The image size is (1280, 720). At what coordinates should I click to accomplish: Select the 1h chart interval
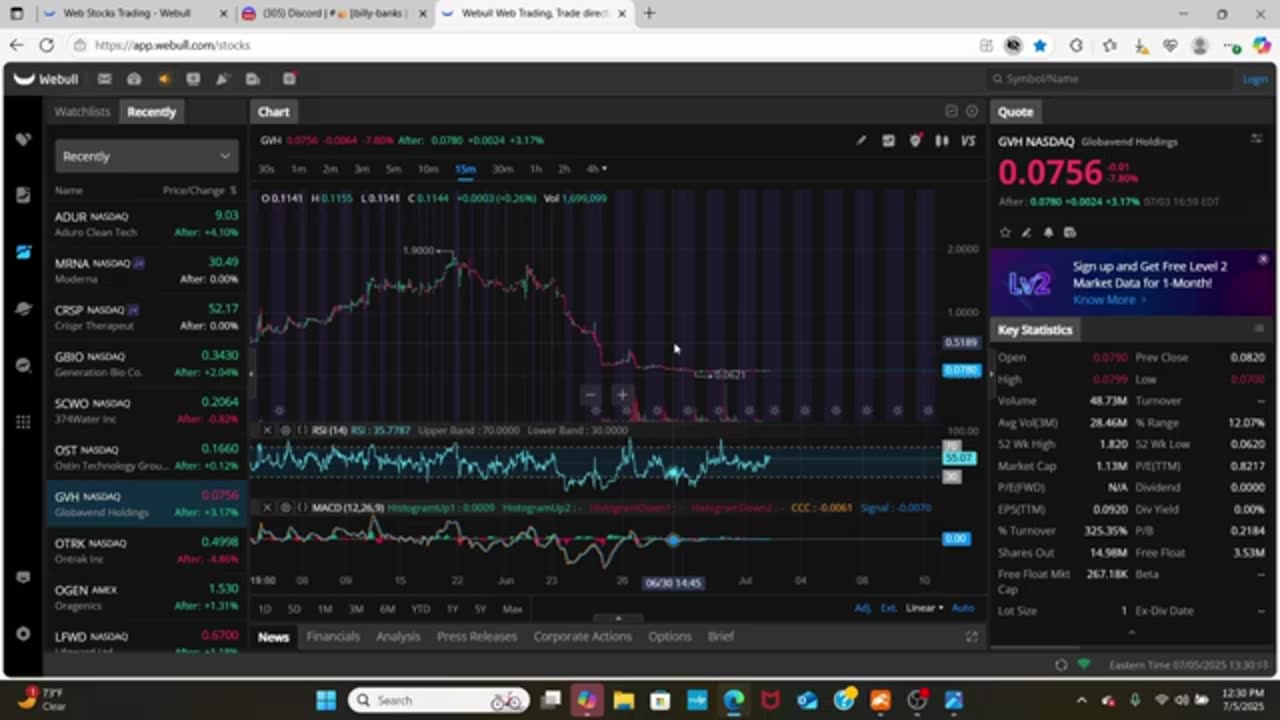[x=536, y=169]
